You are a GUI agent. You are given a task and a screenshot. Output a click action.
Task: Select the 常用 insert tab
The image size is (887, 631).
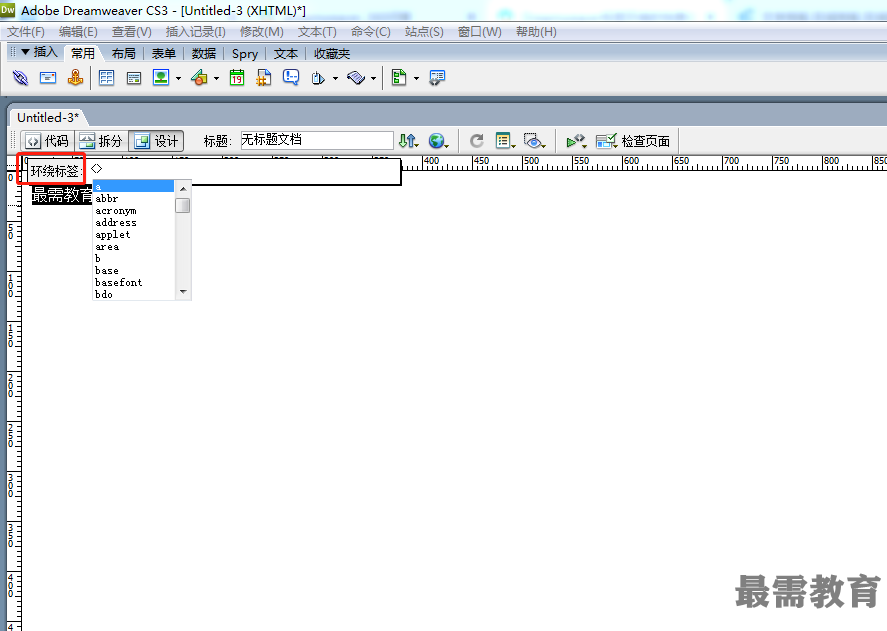click(83, 54)
